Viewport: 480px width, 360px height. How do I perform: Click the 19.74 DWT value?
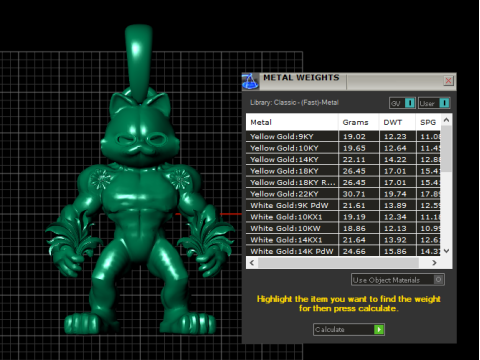pos(395,194)
